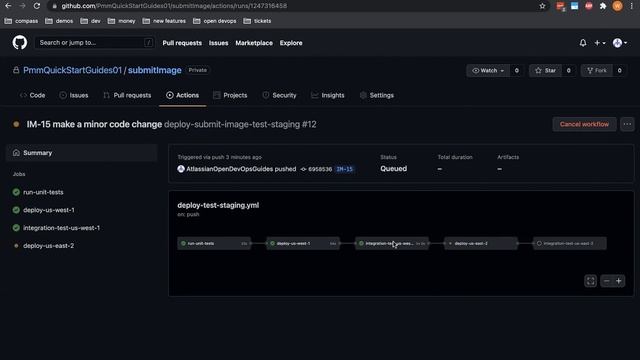Zoom in the workflow graph
This screenshot has height=360, width=640.
coord(619,281)
